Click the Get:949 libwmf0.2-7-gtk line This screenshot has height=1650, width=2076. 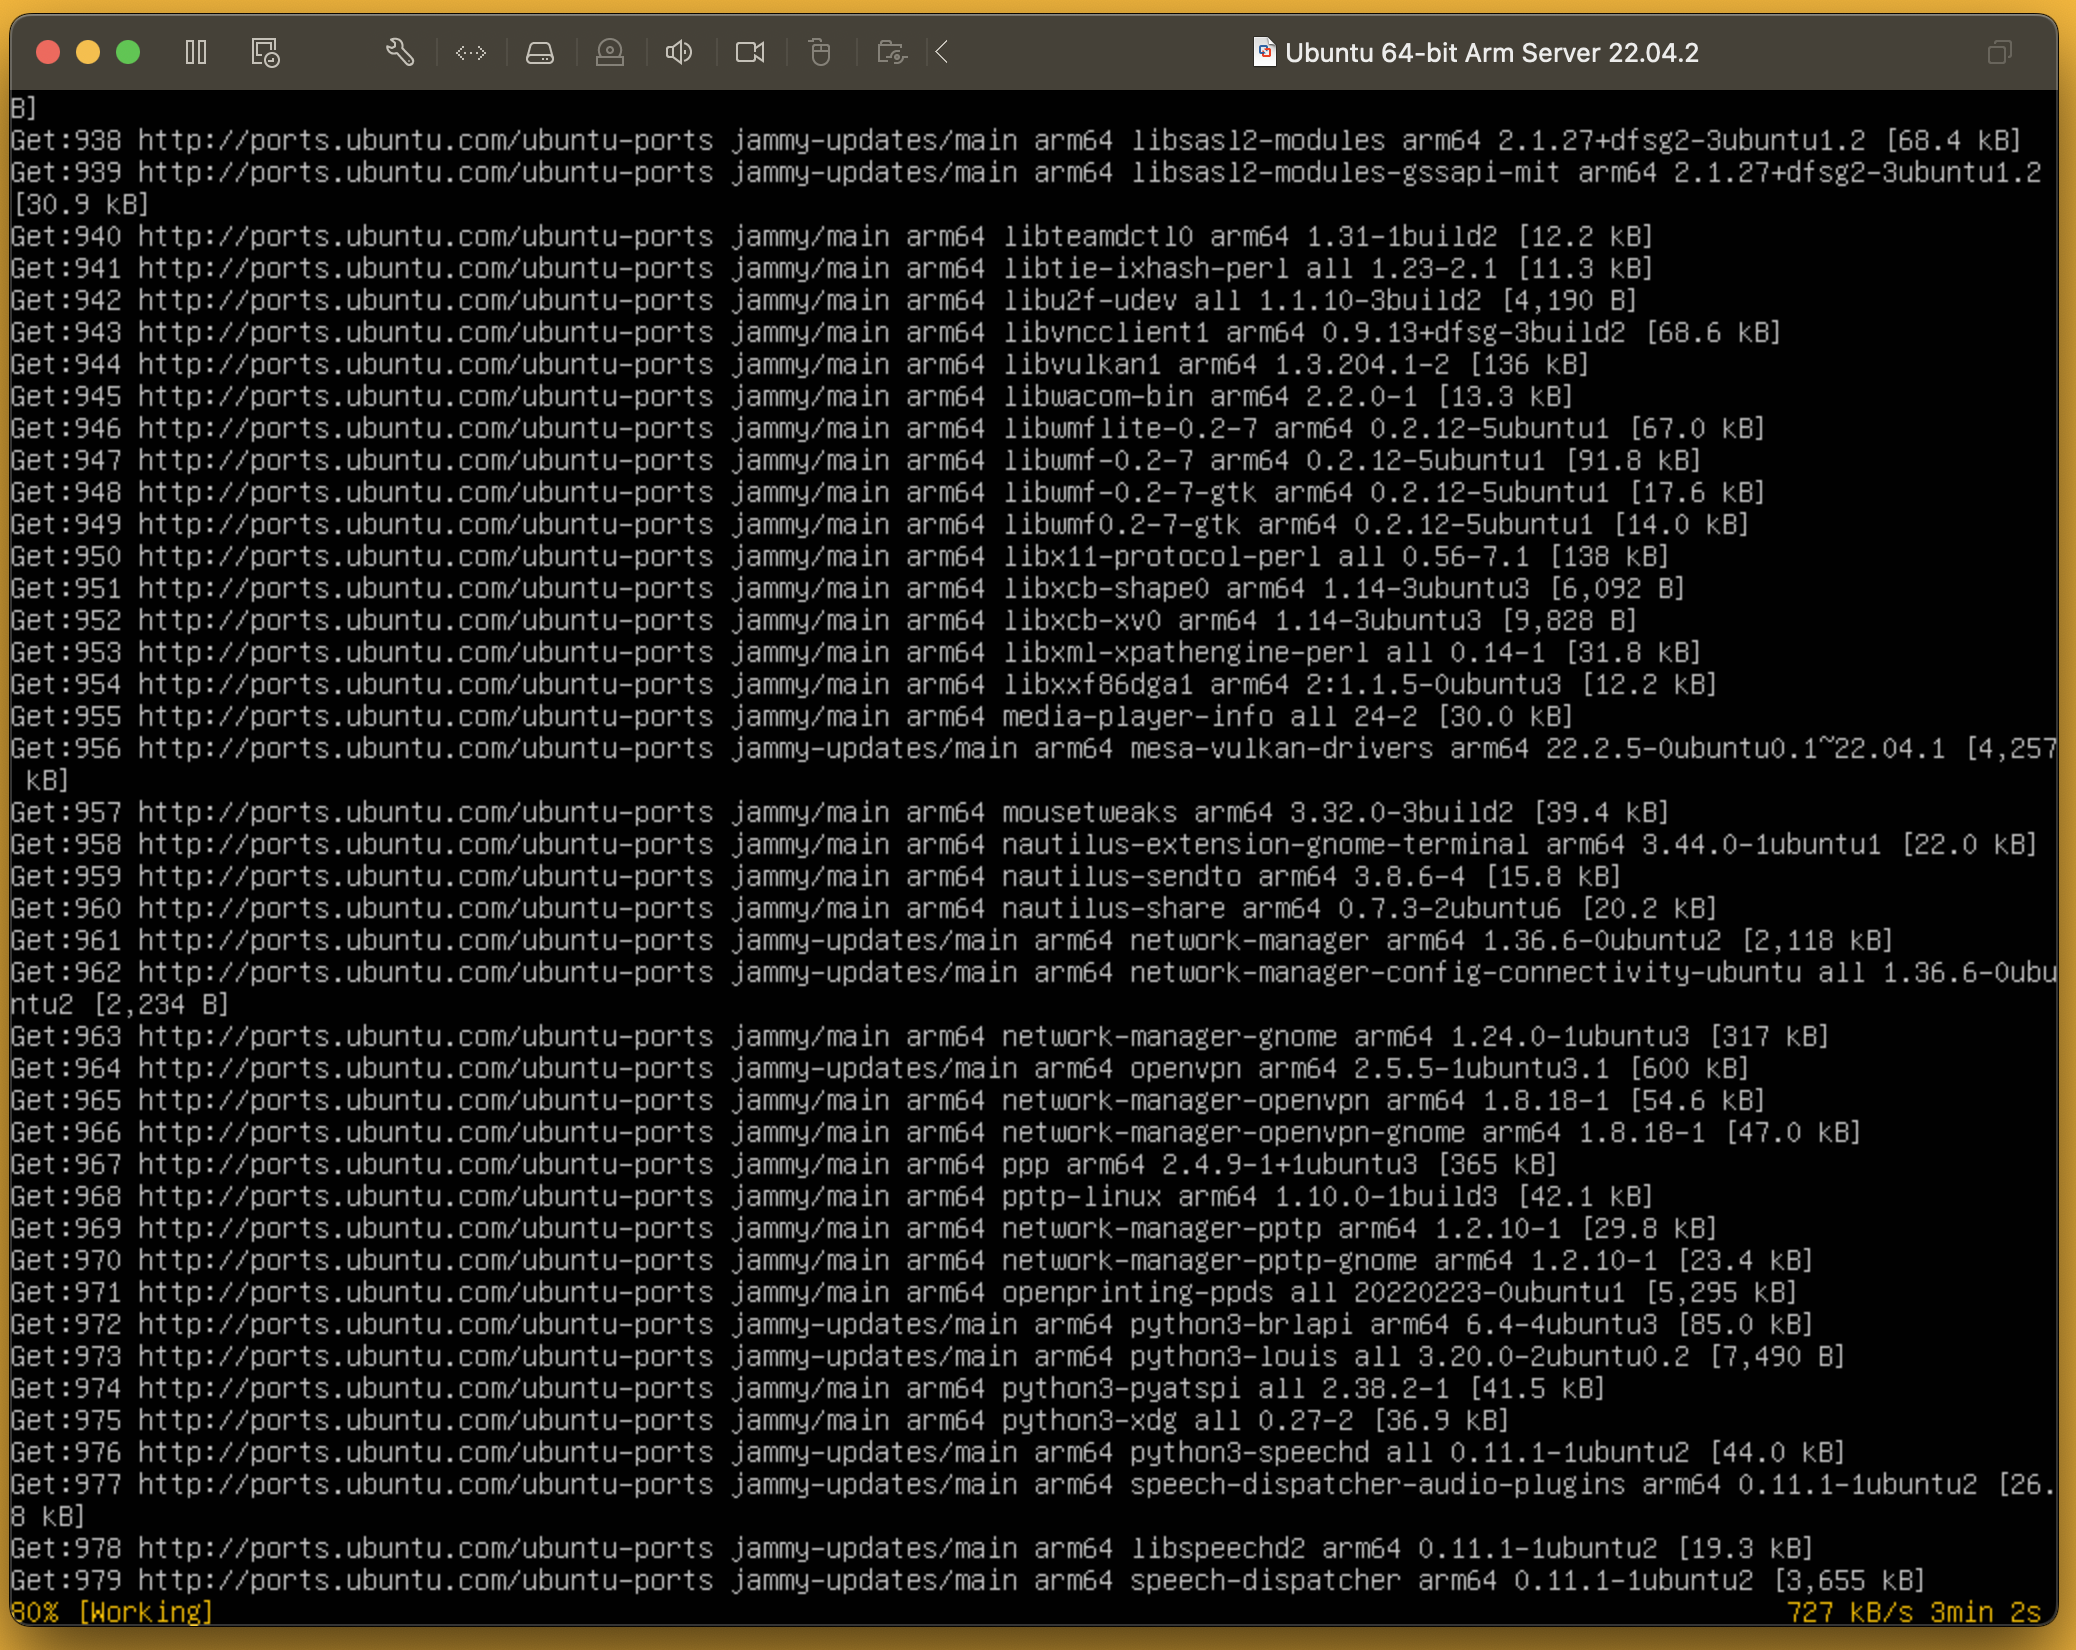pos(880,524)
